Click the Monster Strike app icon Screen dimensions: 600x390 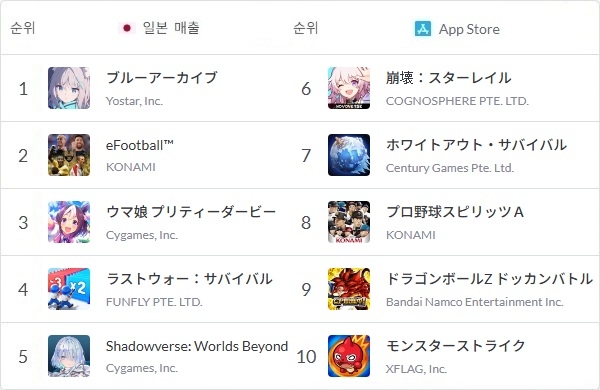point(349,356)
